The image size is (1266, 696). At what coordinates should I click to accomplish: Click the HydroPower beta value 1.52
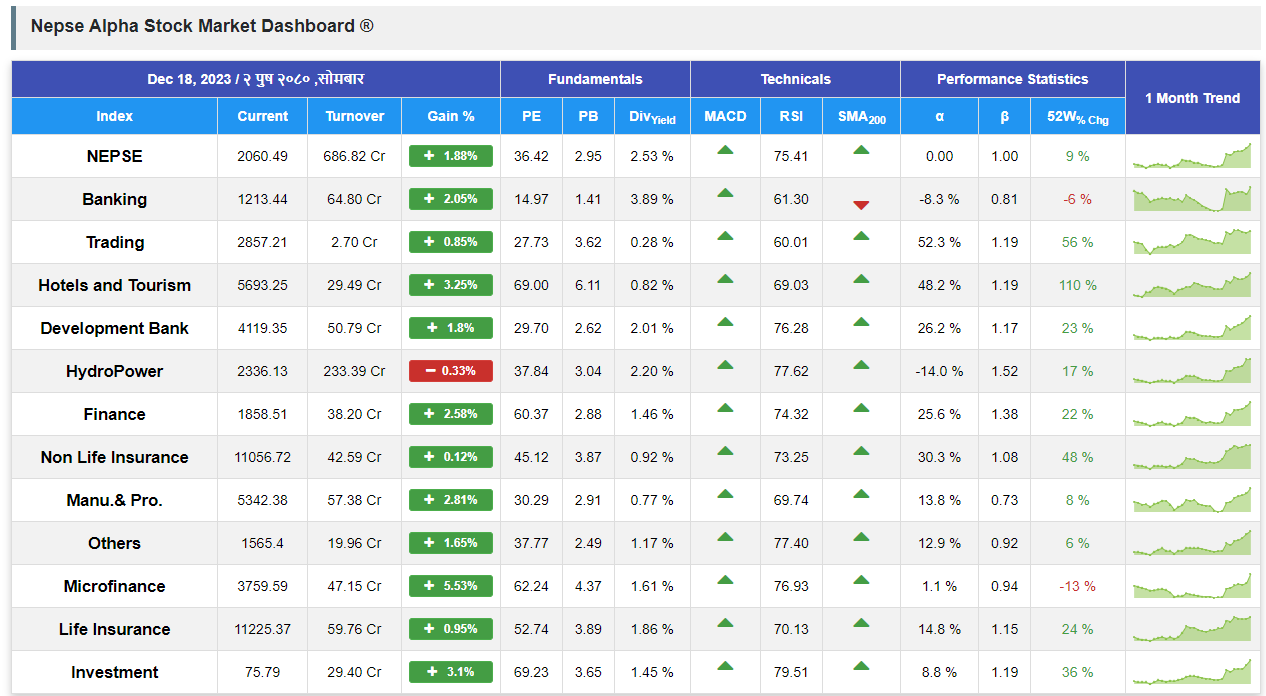(1005, 371)
